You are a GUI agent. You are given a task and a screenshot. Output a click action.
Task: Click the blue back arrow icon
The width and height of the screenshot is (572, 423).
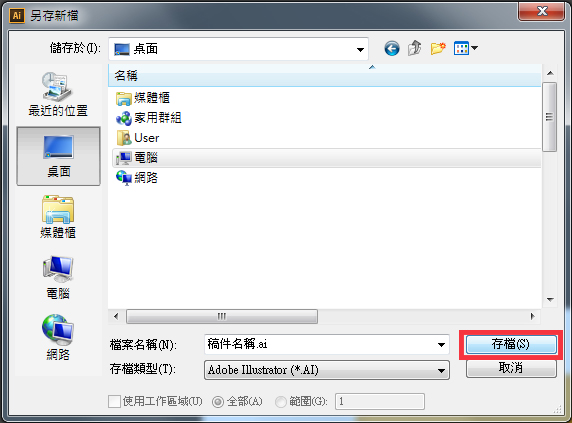pyautogui.click(x=392, y=48)
